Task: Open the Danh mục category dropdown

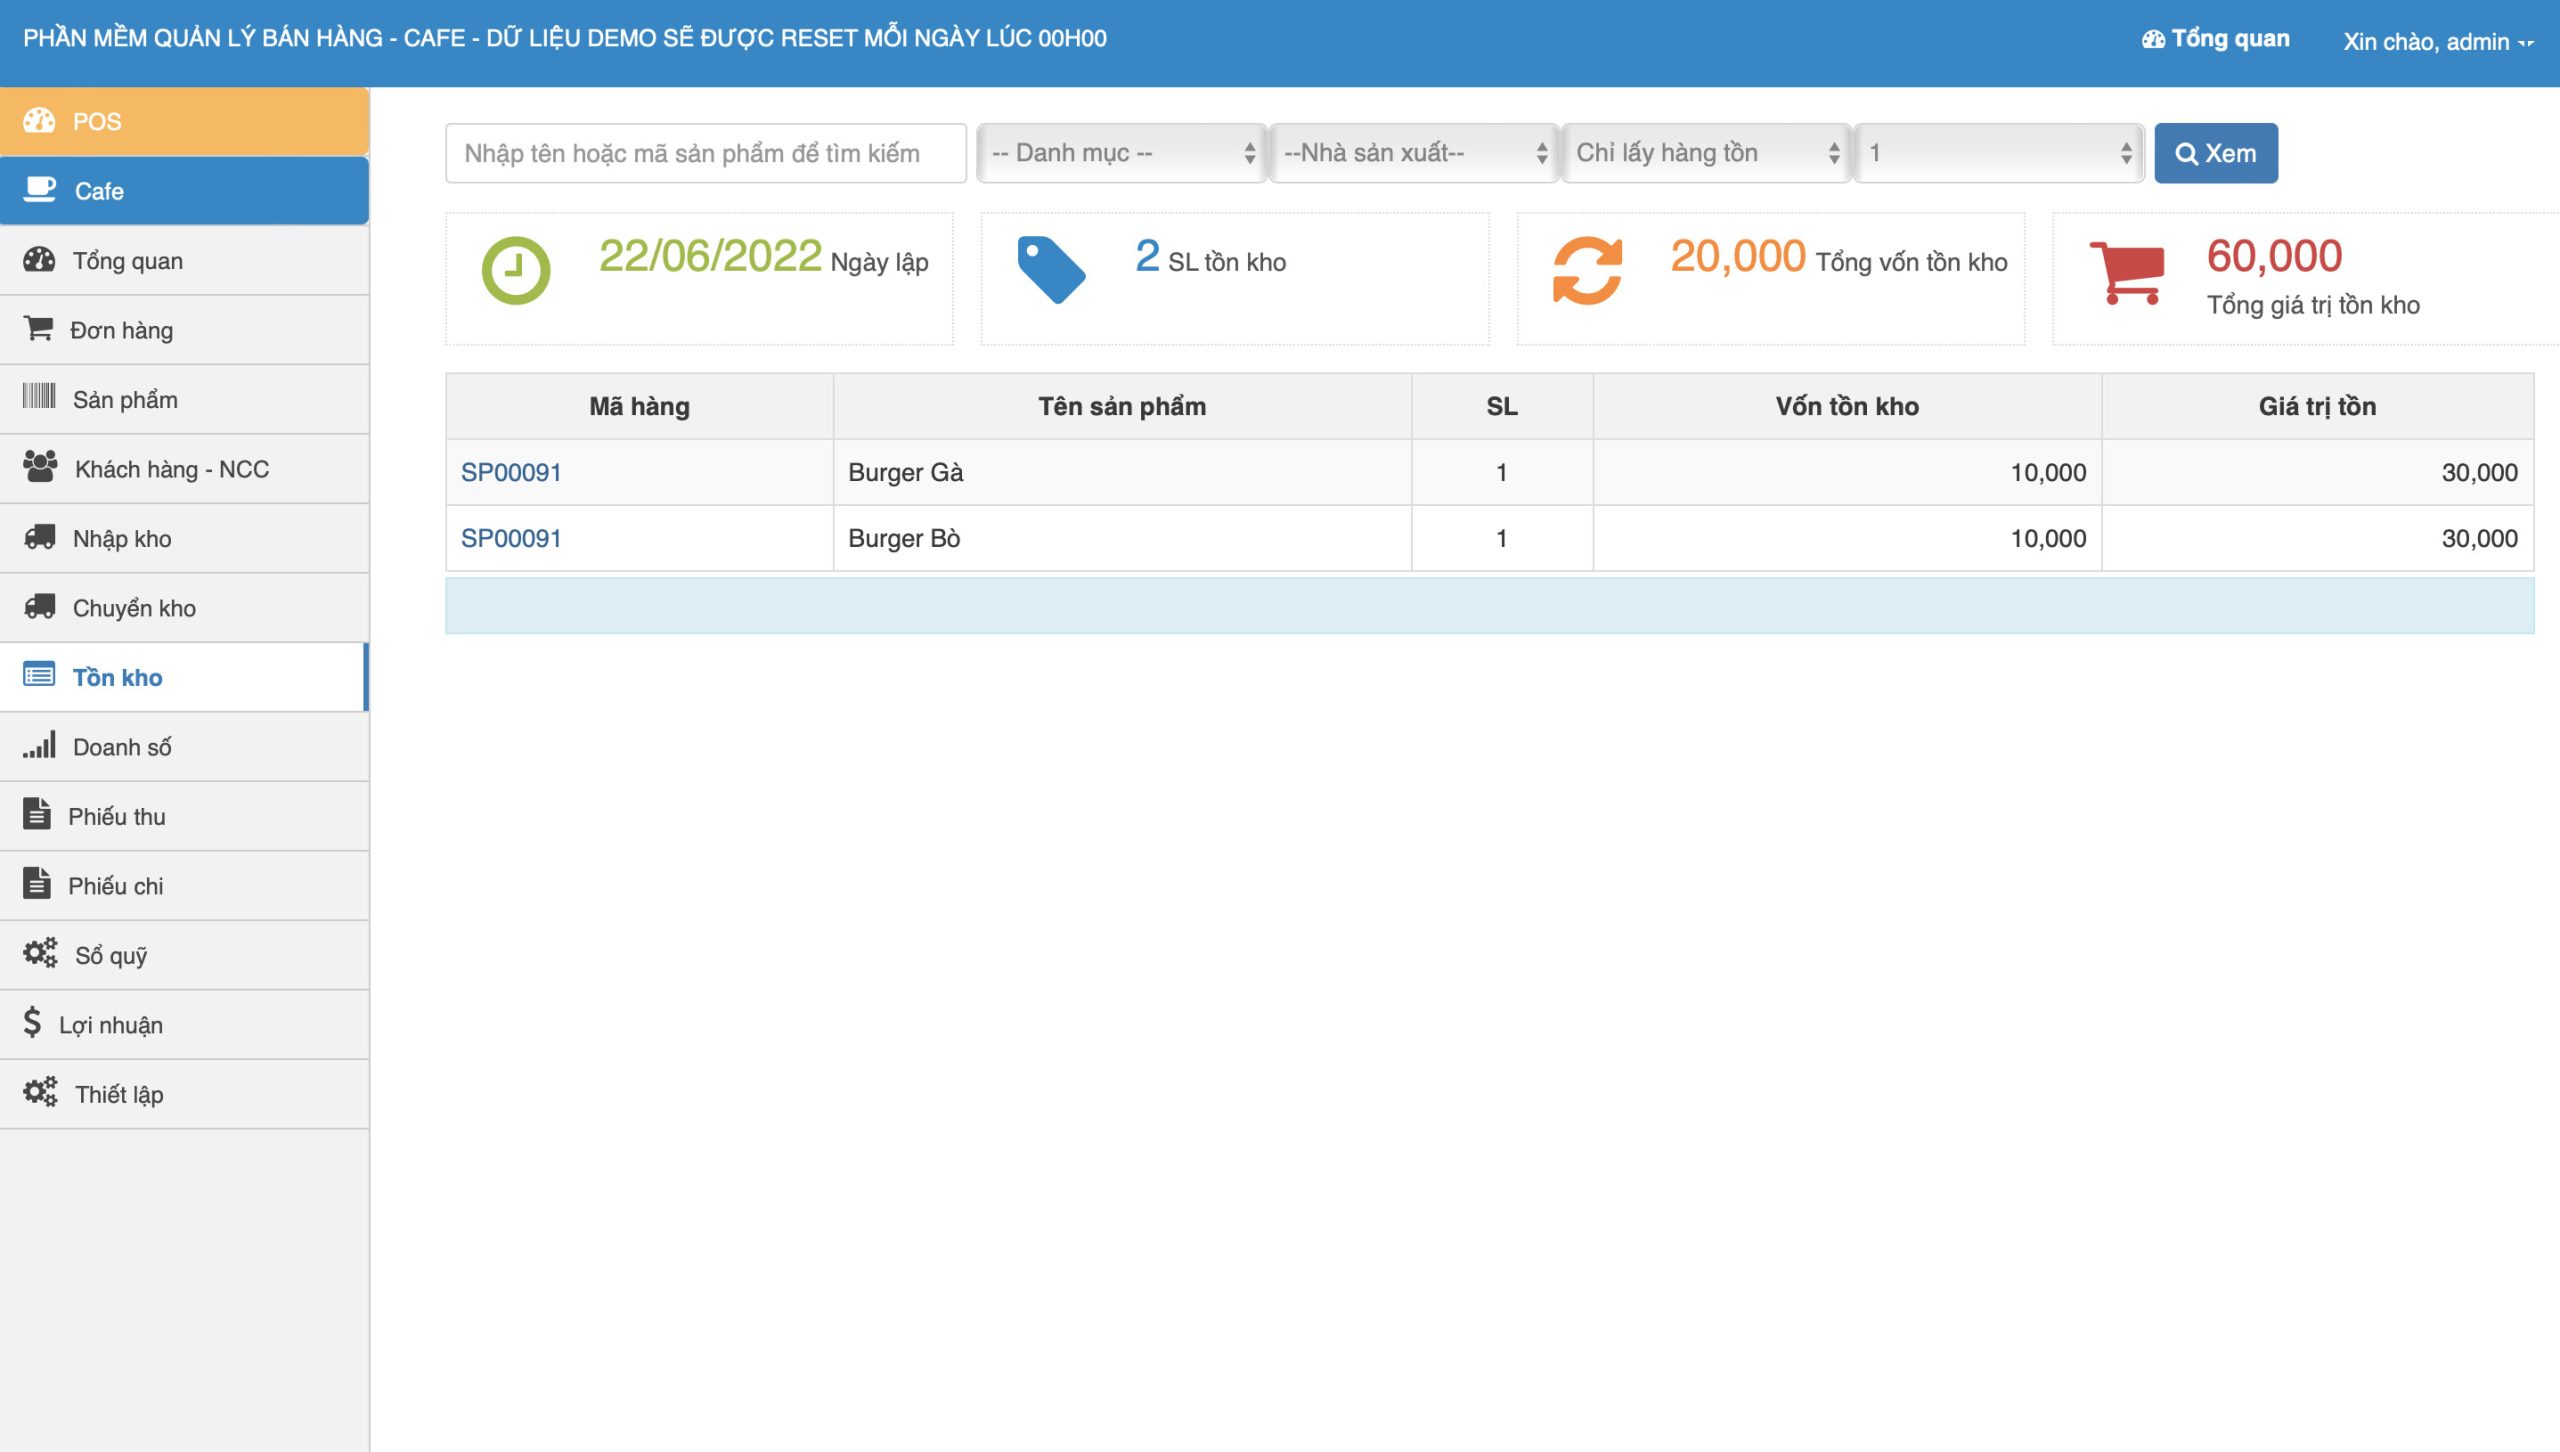Action: [1121, 153]
